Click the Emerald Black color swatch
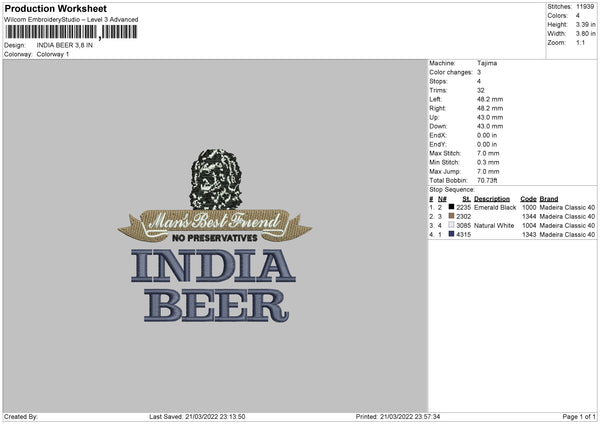 point(451,207)
